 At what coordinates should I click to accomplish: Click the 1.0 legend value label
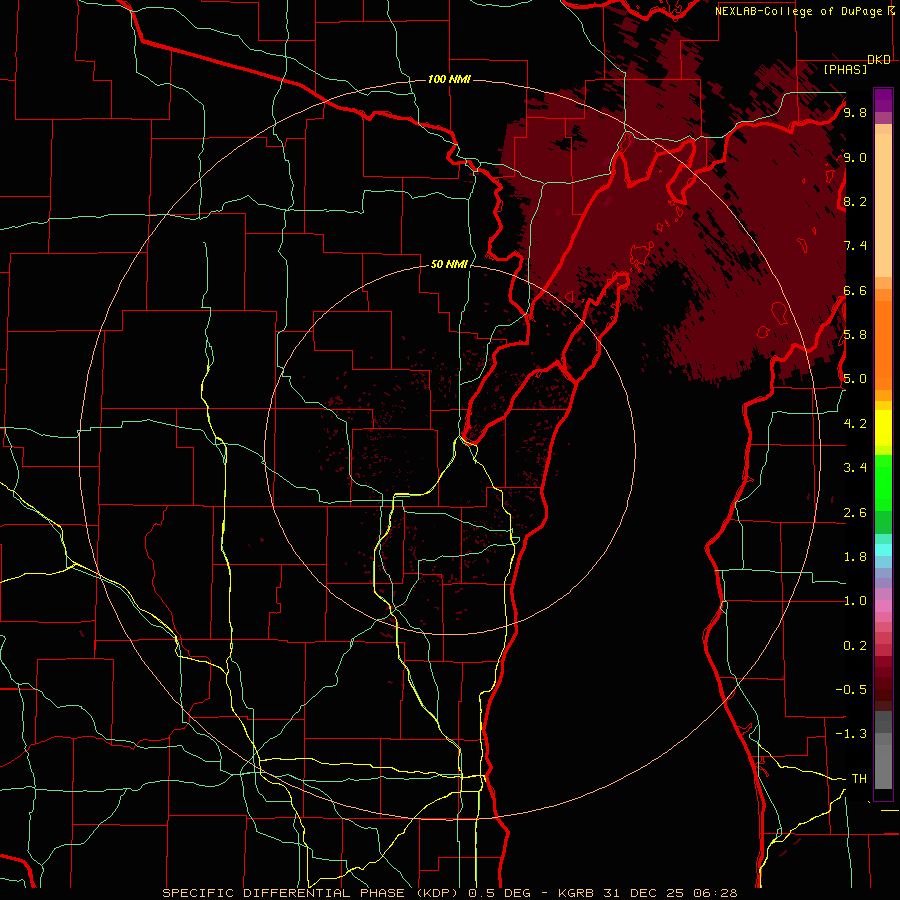(855, 601)
